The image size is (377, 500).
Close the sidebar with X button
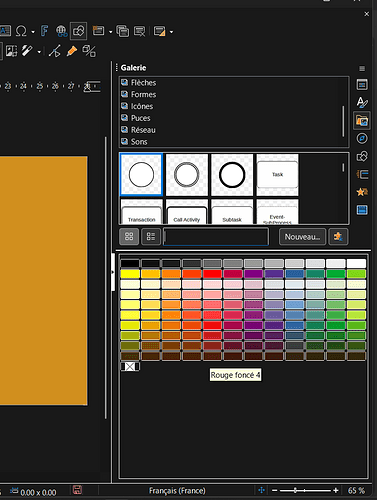coord(367,14)
